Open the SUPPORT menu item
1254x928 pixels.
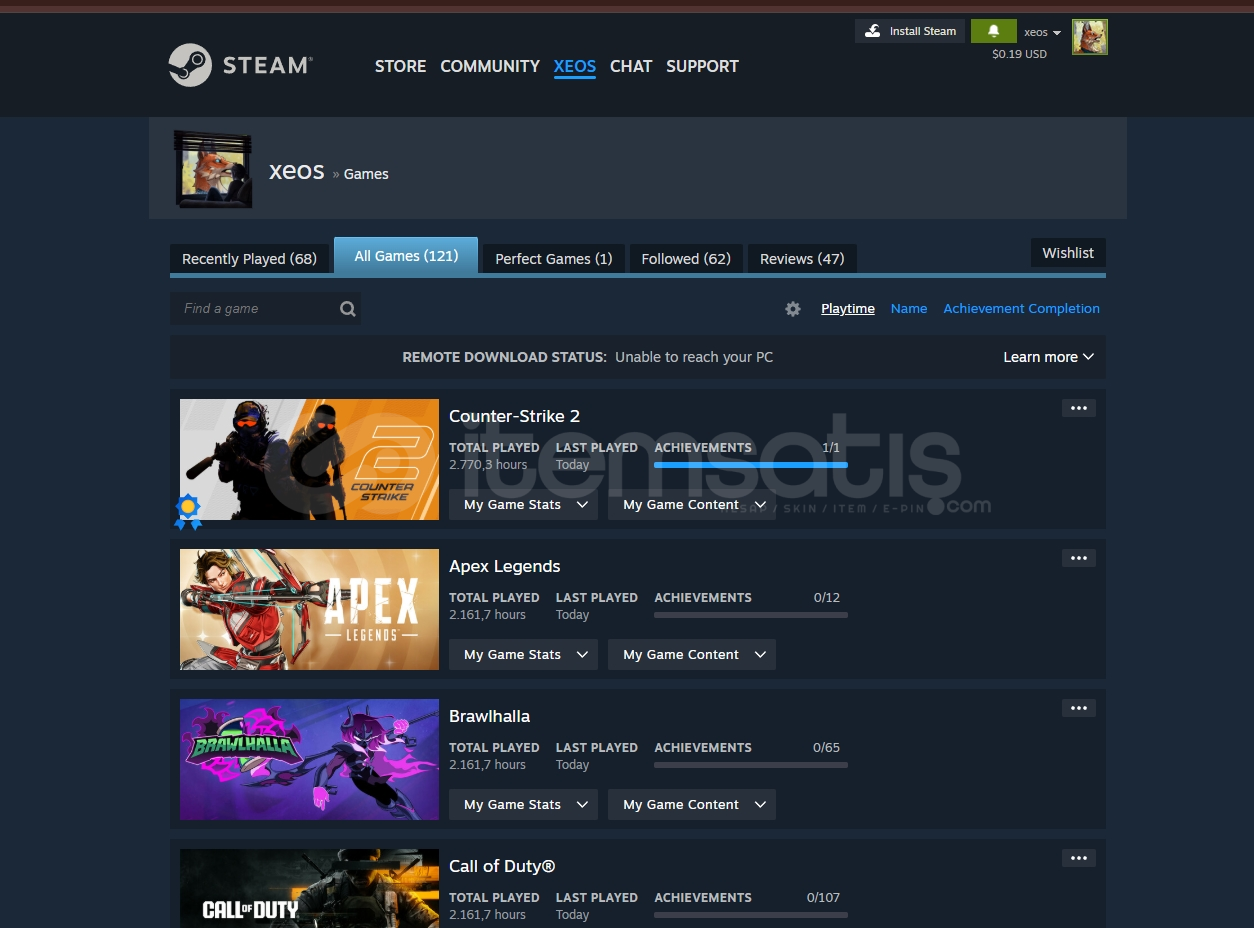point(702,66)
